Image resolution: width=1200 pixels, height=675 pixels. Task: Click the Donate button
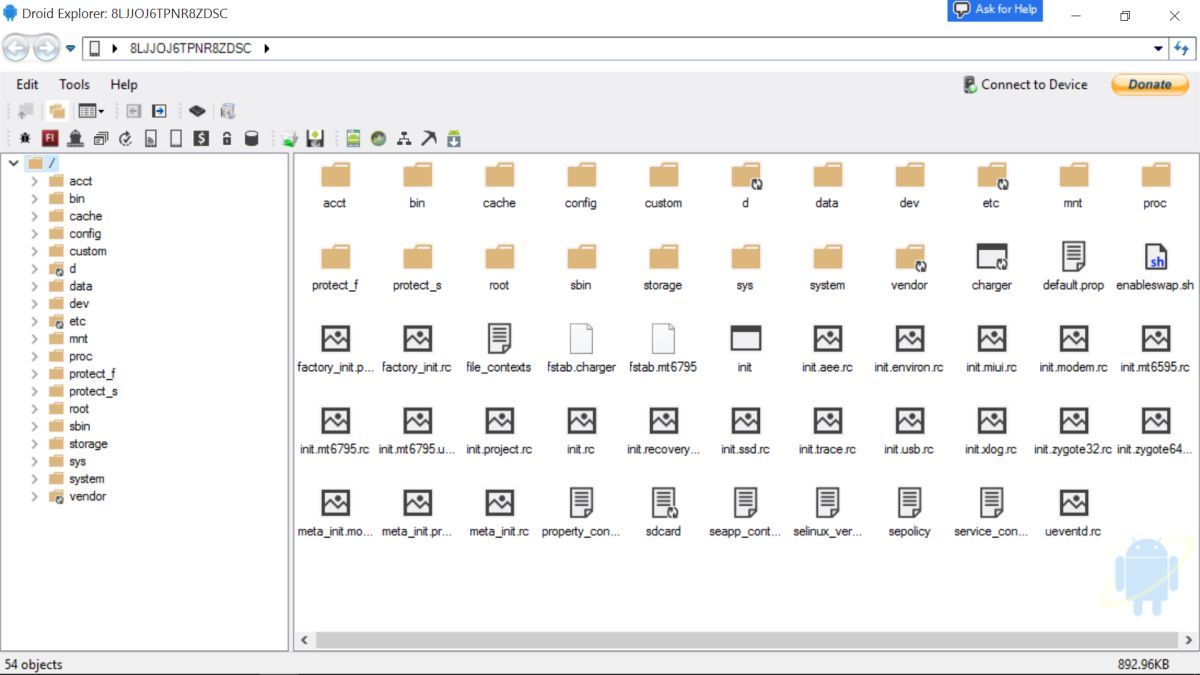(x=1150, y=85)
